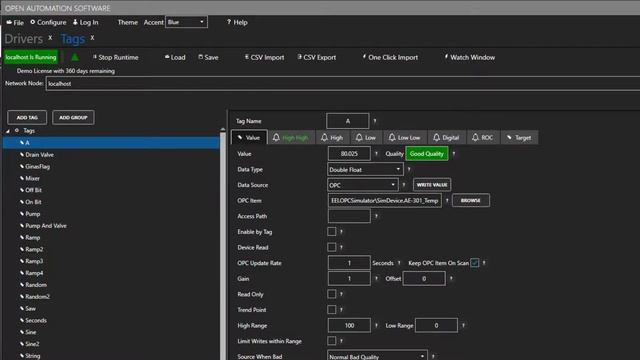Open CSV Export
Viewport: 640px width, 360px height.
coord(317,58)
